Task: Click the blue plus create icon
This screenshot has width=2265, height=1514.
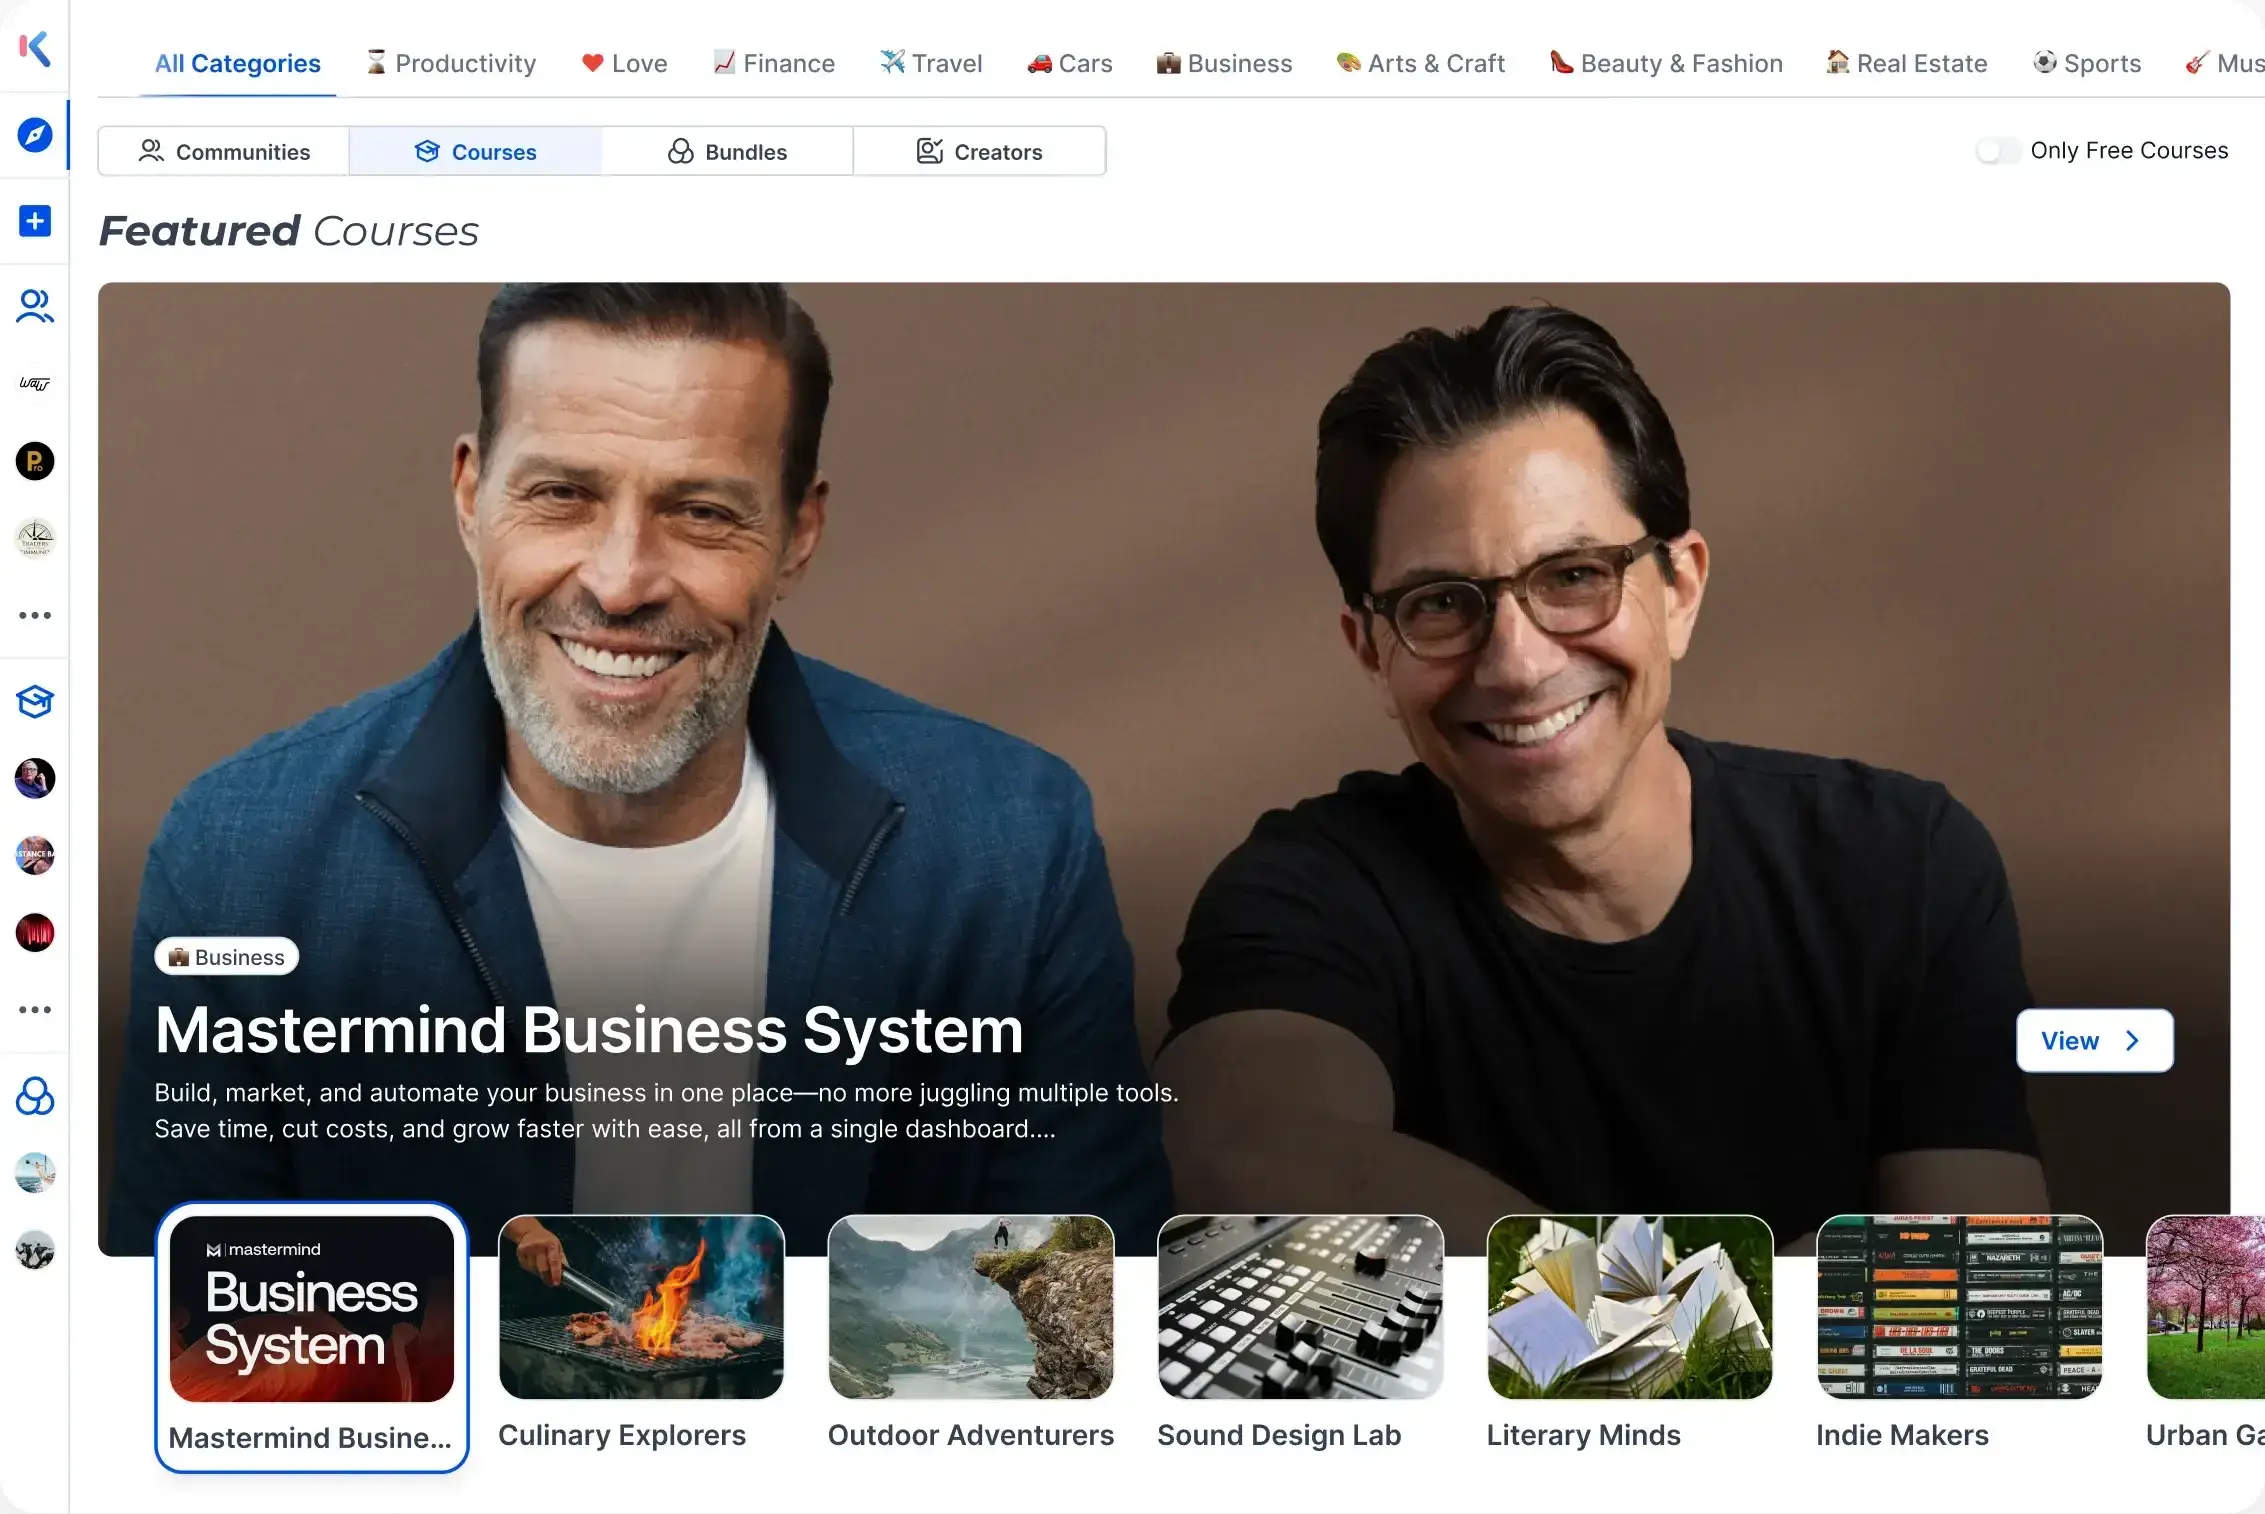Action: coord(35,221)
